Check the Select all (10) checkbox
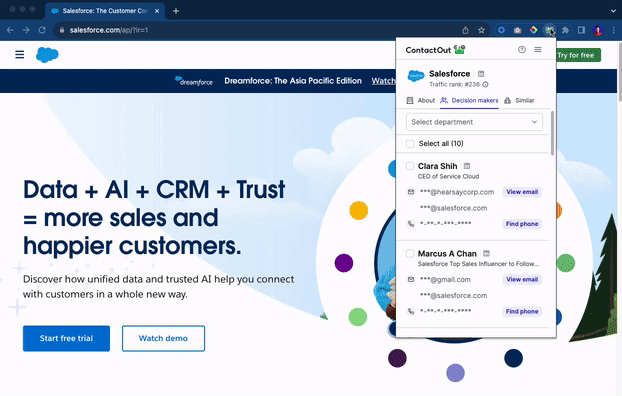622x396 pixels. pyautogui.click(x=410, y=144)
